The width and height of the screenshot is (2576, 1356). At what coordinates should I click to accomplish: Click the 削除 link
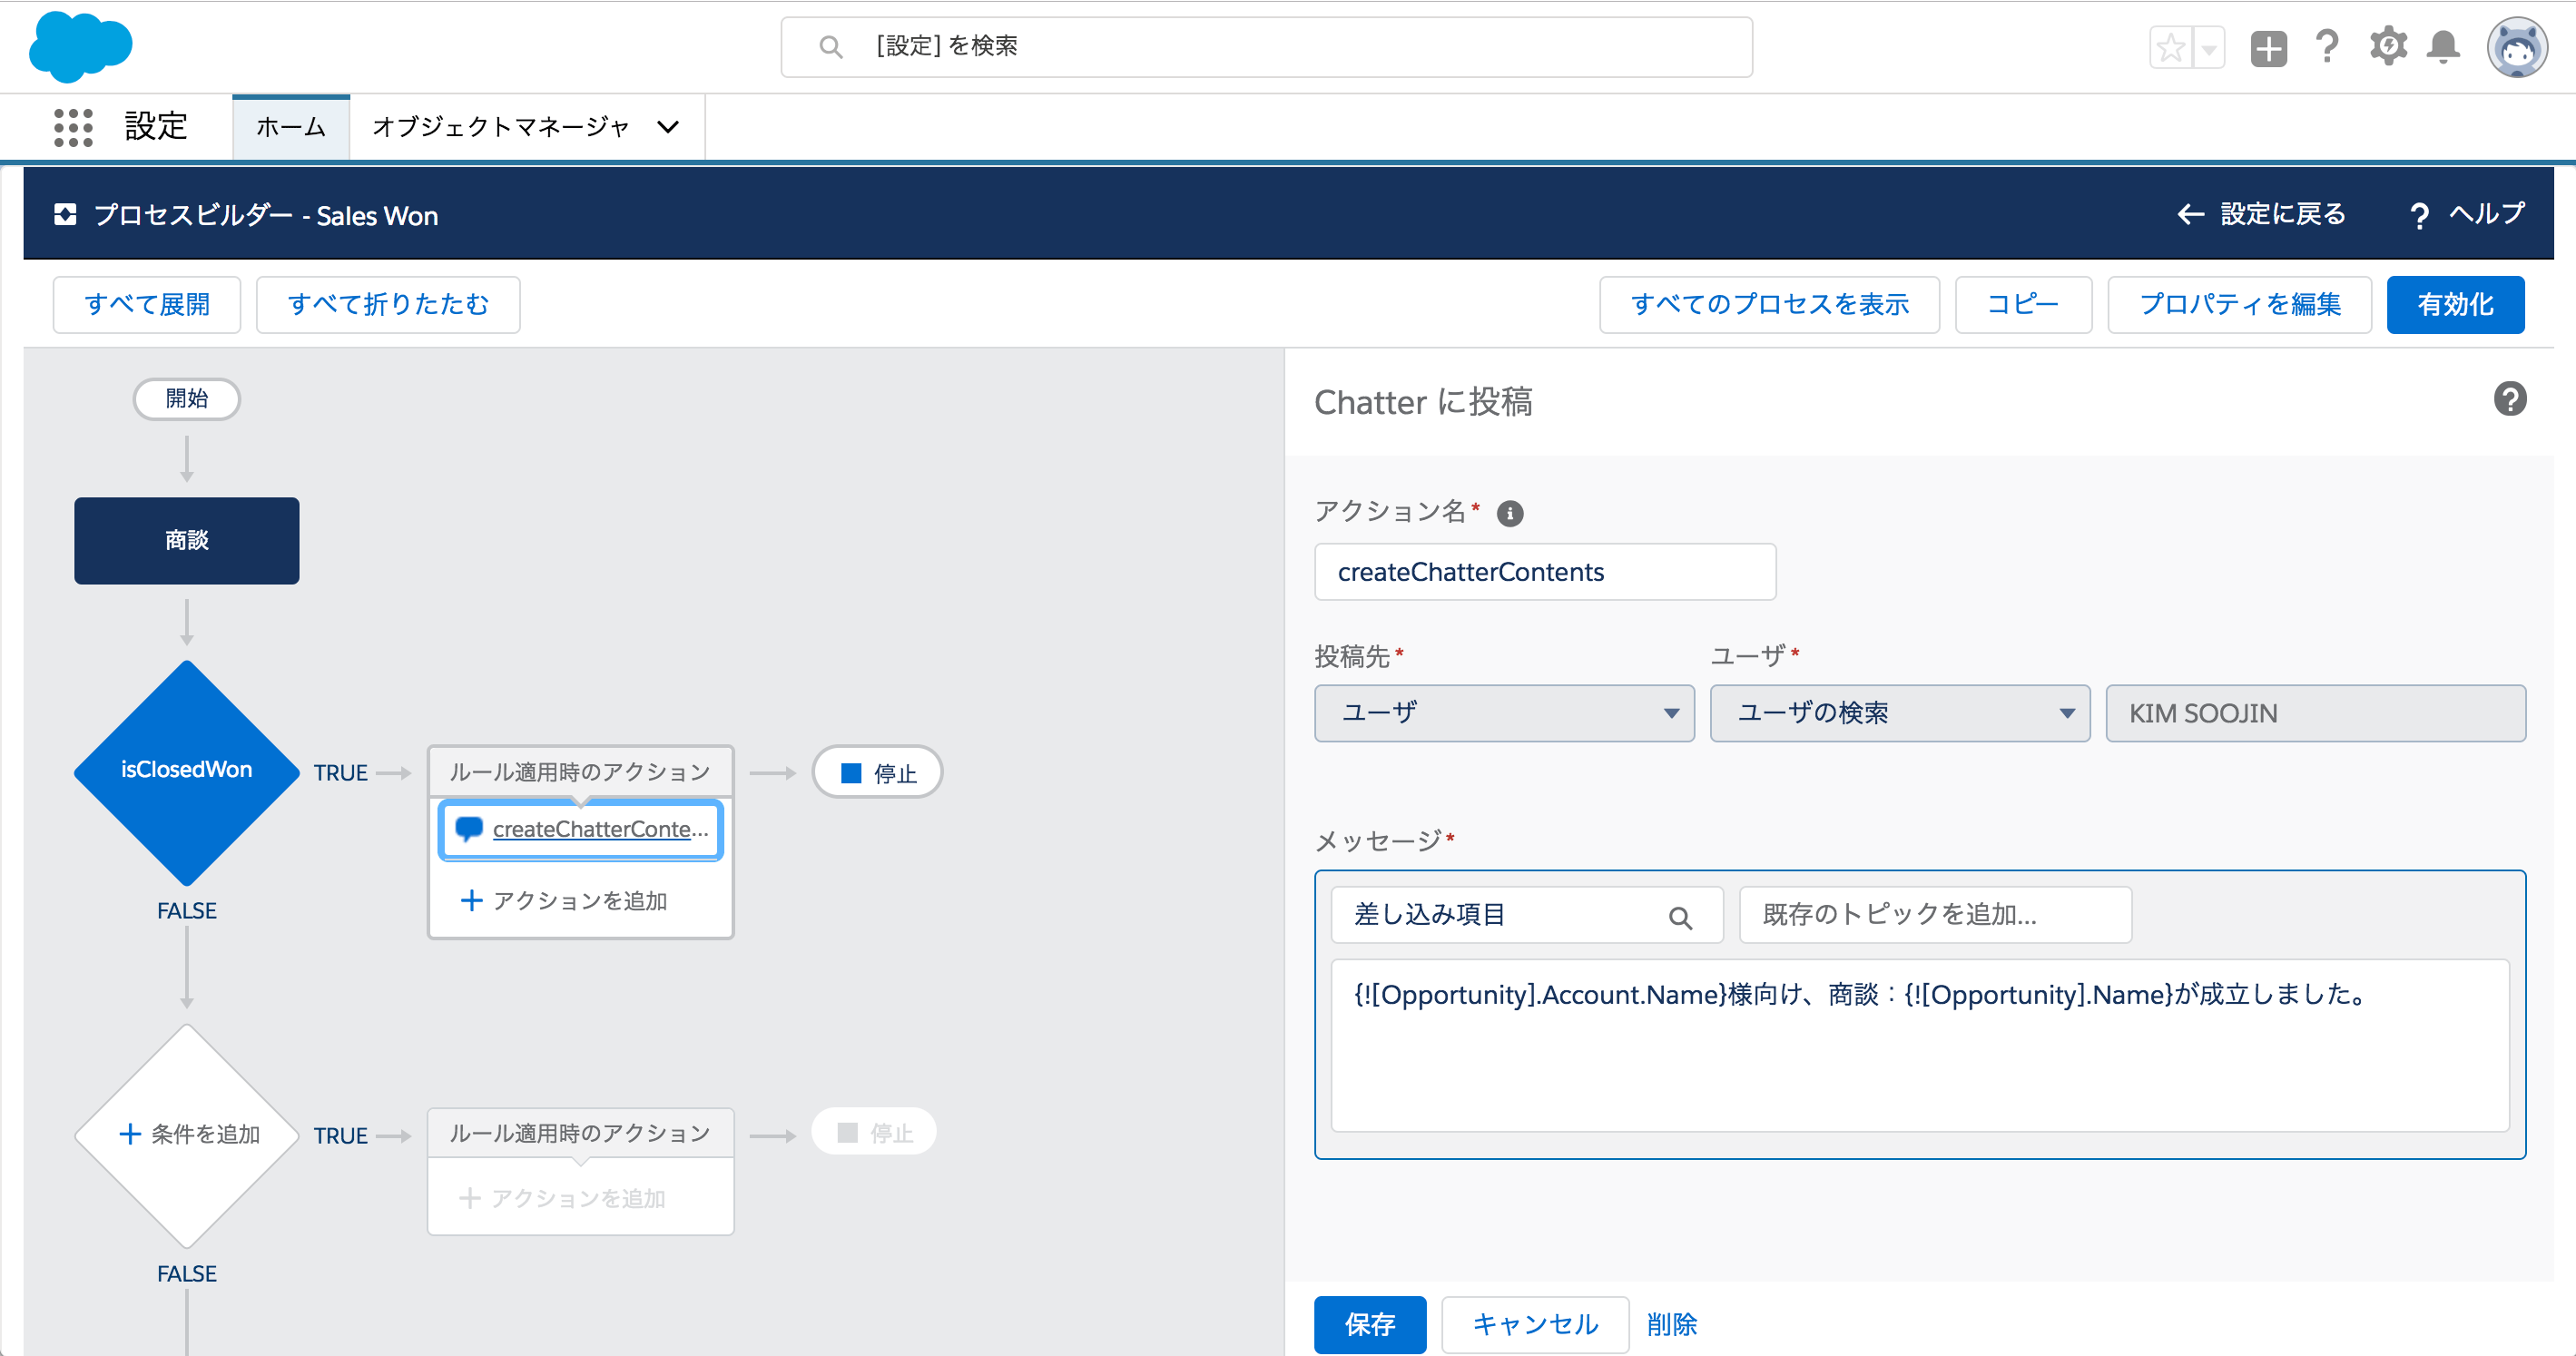coord(1671,1324)
